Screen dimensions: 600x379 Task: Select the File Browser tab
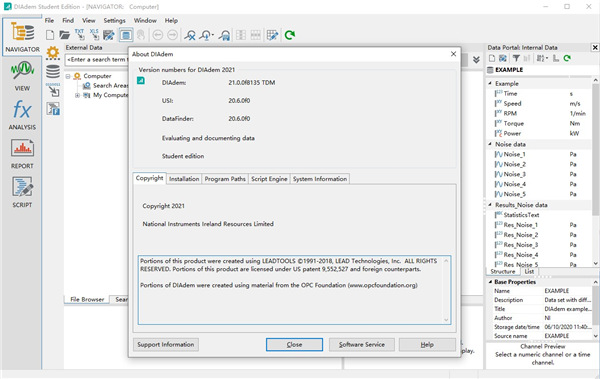(x=87, y=299)
